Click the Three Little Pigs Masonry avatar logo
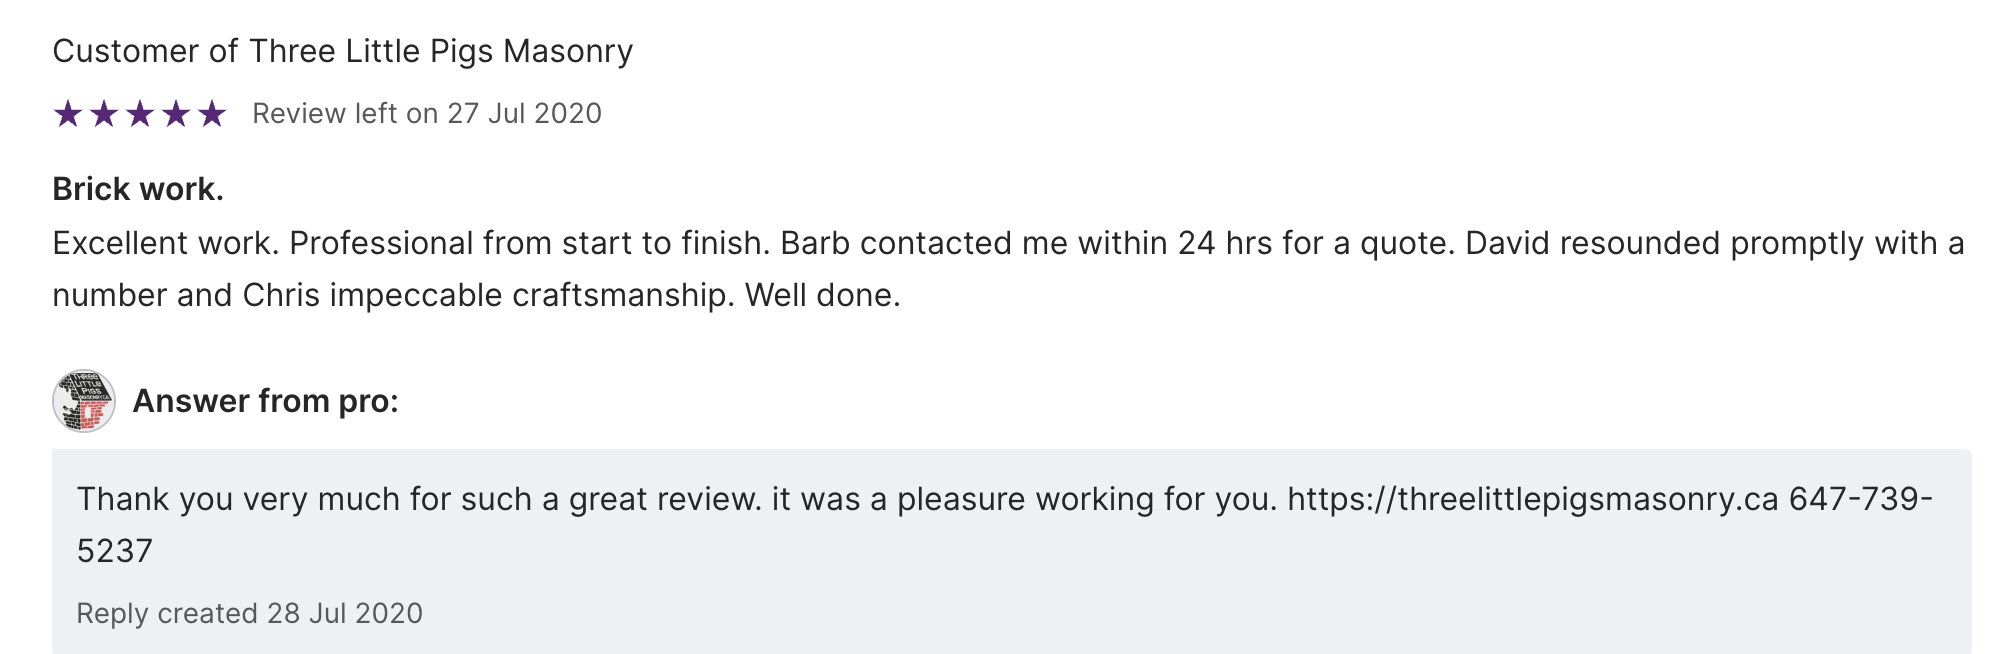2000x654 pixels. tap(84, 401)
